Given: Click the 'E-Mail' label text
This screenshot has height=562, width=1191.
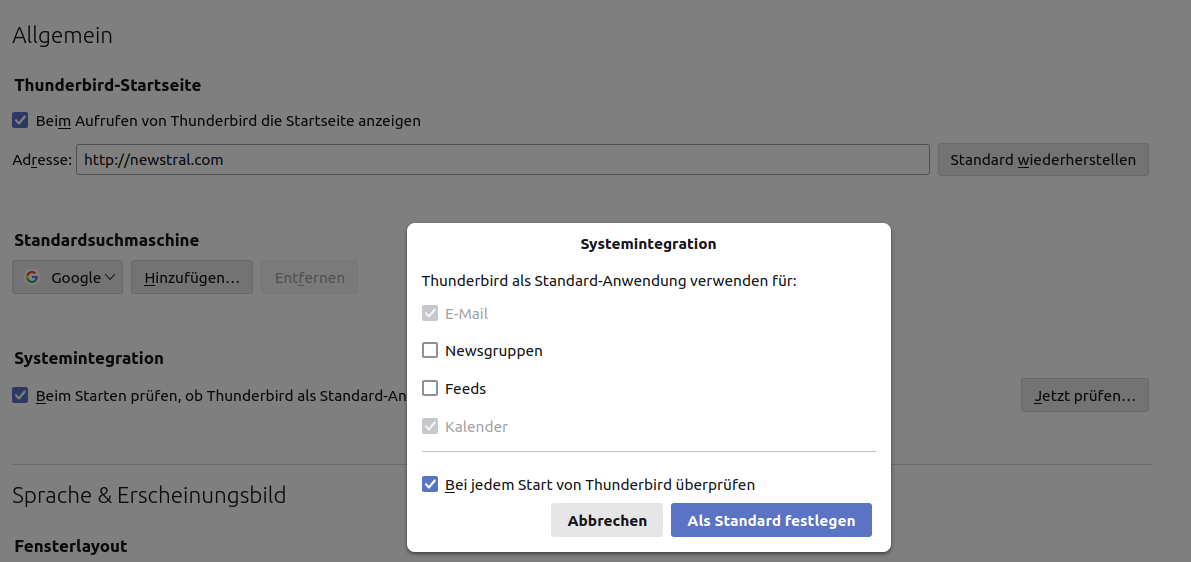Looking at the screenshot, I should pos(466,313).
